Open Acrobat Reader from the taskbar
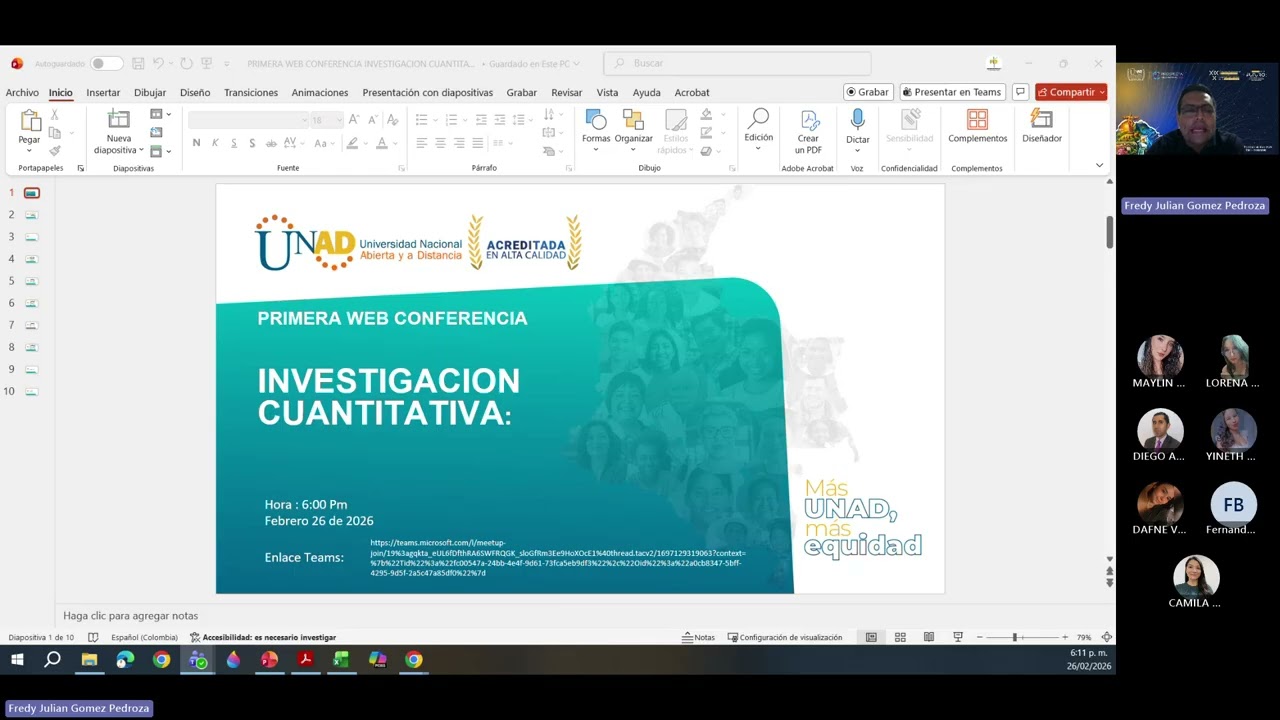The width and height of the screenshot is (1280, 720). click(x=305, y=660)
